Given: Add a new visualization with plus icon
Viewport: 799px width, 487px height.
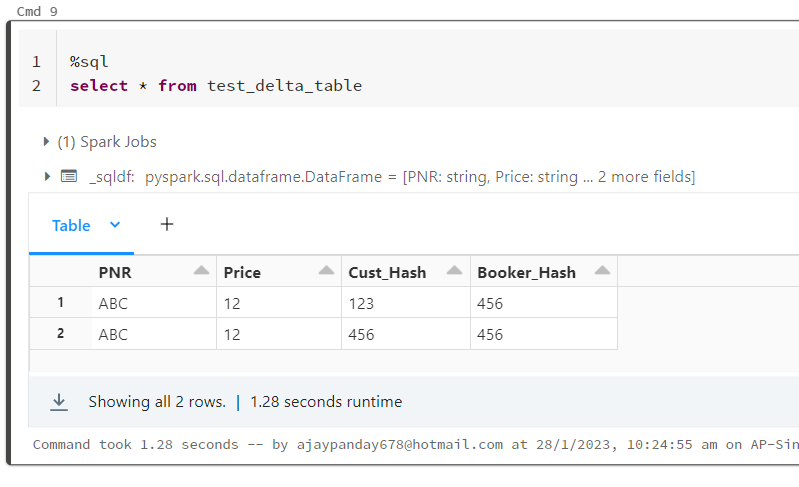Looking at the screenshot, I should (167, 225).
